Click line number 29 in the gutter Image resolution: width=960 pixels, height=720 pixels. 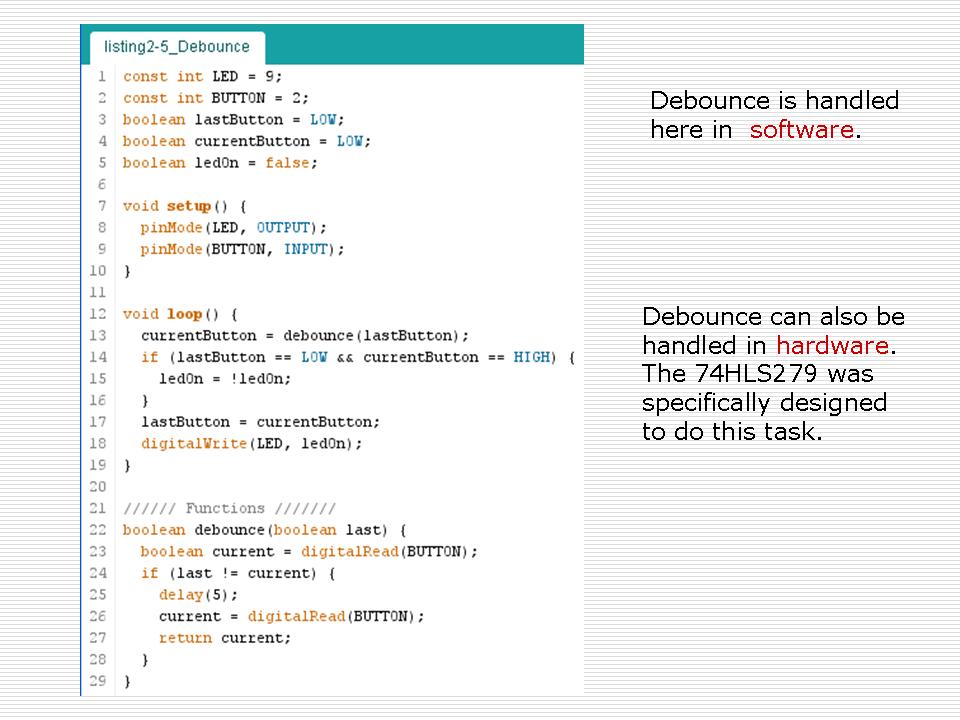pyautogui.click(x=98, y=681)
